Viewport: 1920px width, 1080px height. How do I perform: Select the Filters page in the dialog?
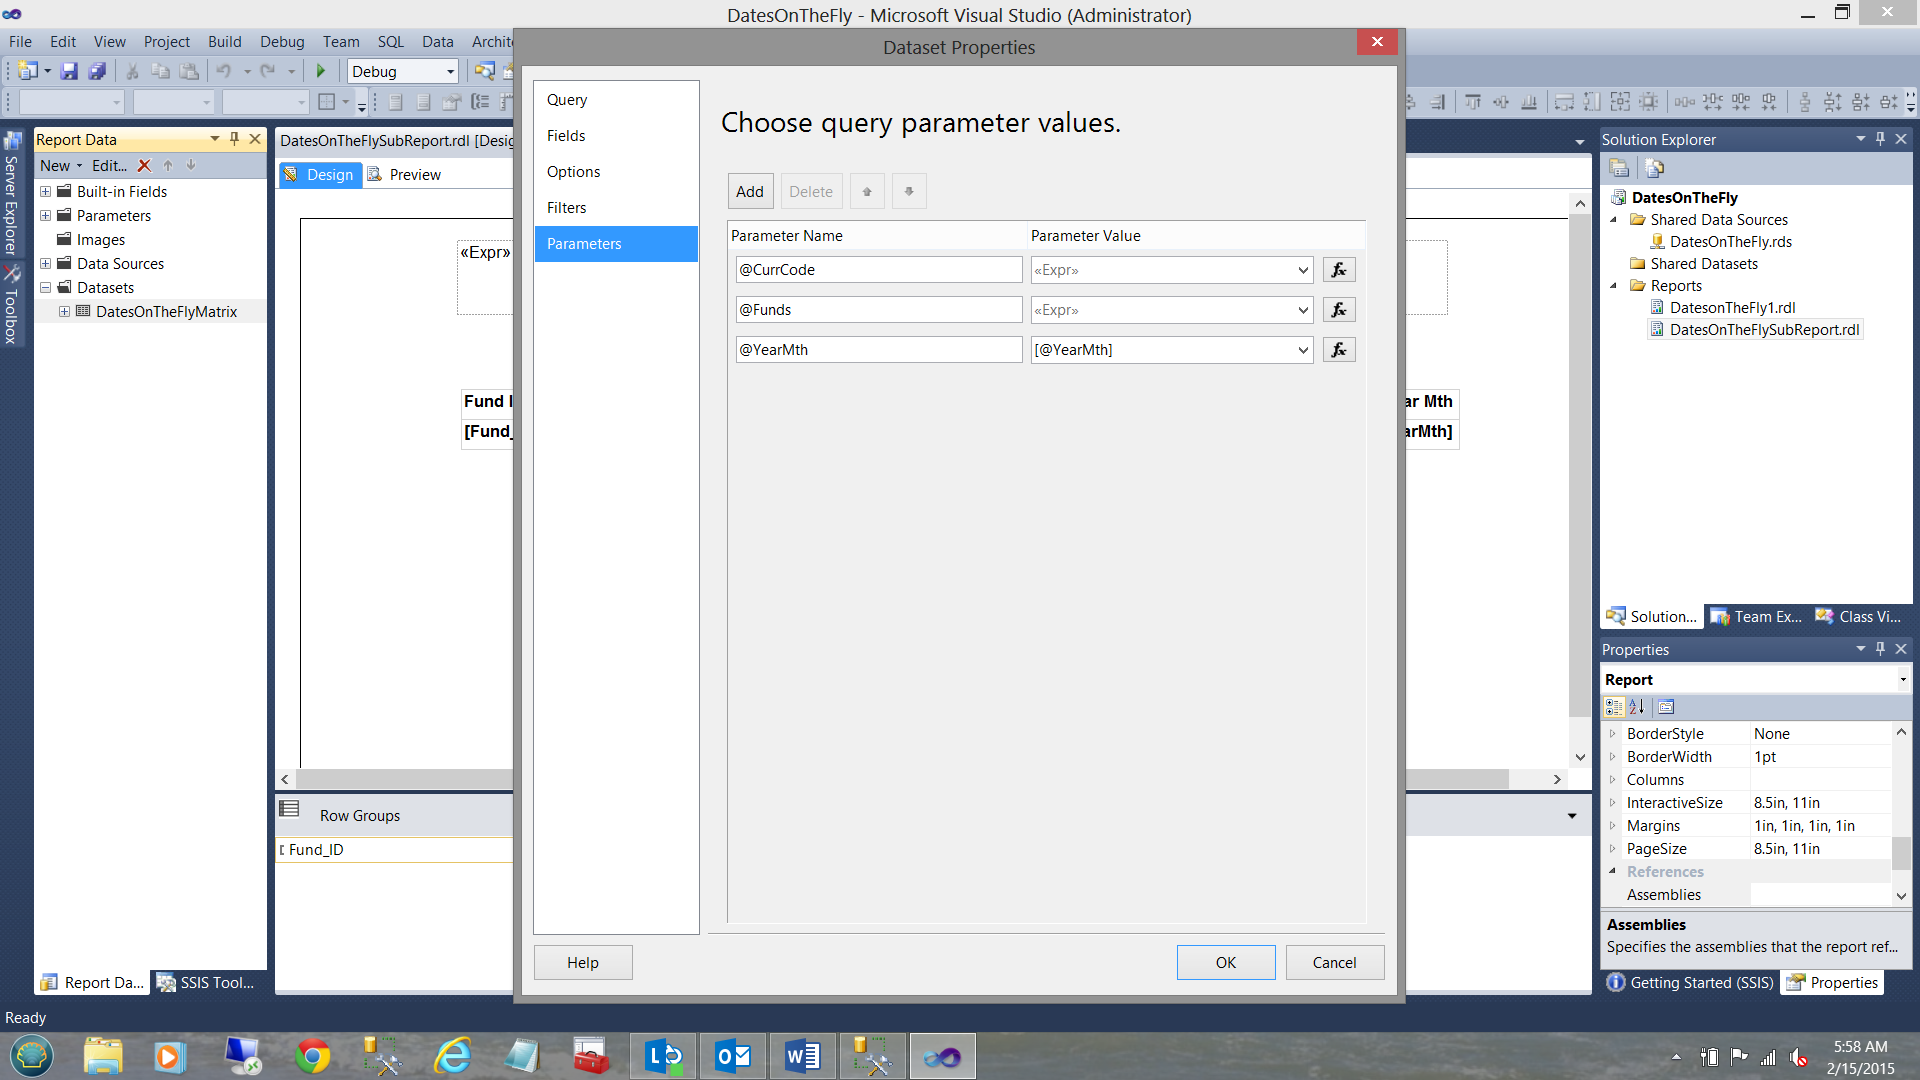click(x=566, y=208)
